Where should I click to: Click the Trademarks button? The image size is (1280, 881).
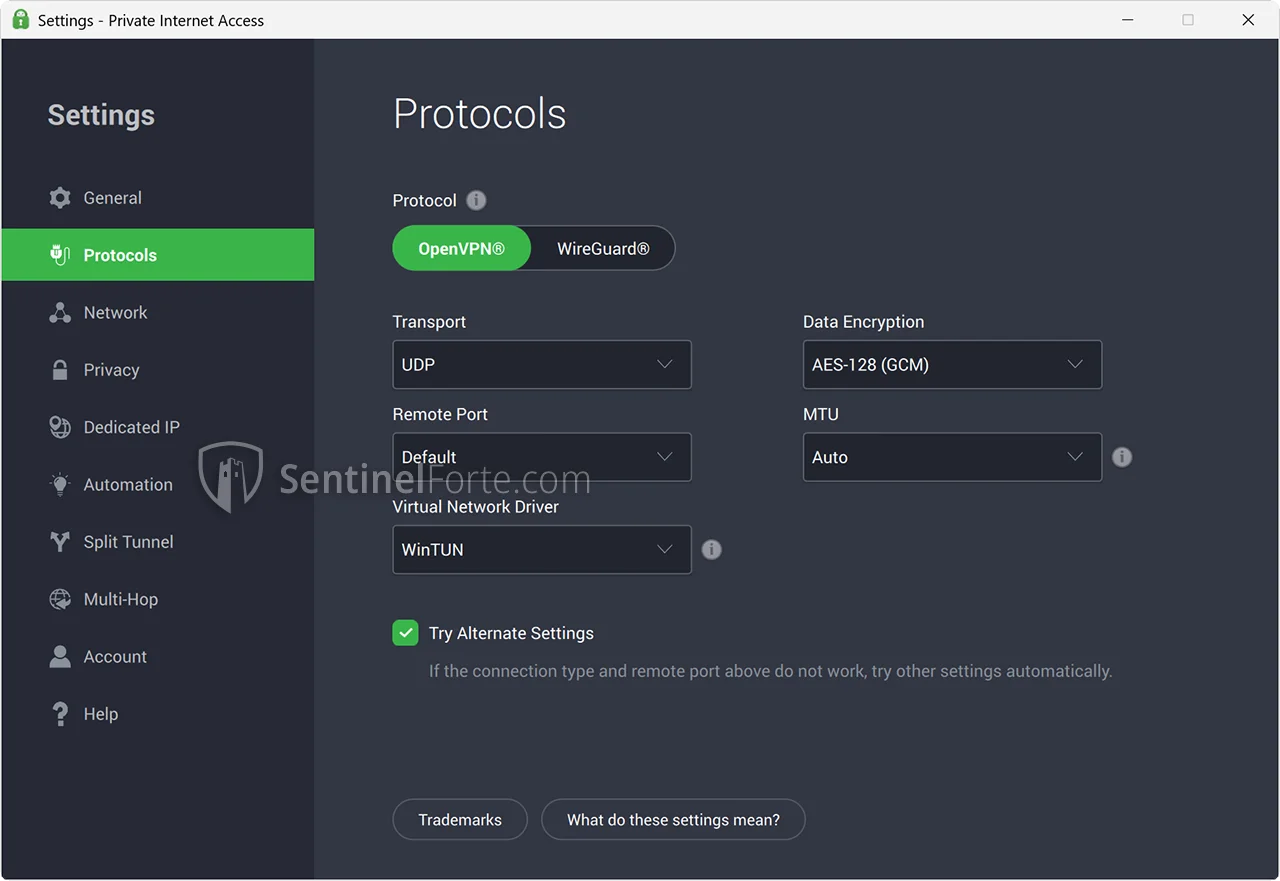coord(460,820)
